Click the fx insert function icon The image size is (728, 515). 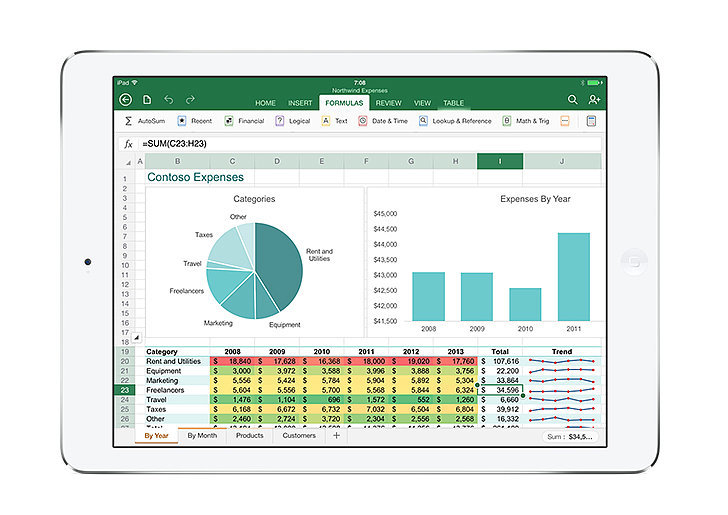coord(129,144)
